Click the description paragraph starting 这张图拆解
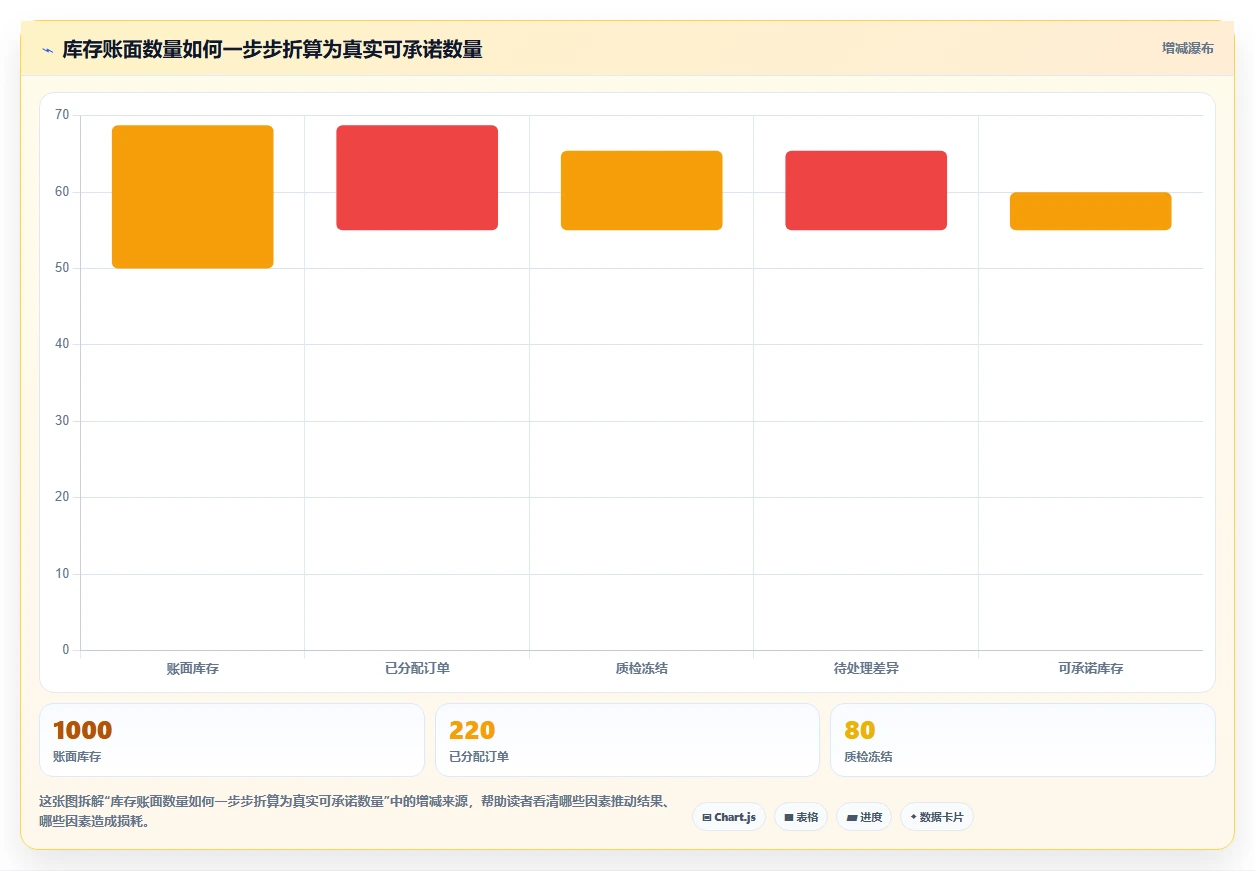The image size is (1255, 871). tap(354, 812)
